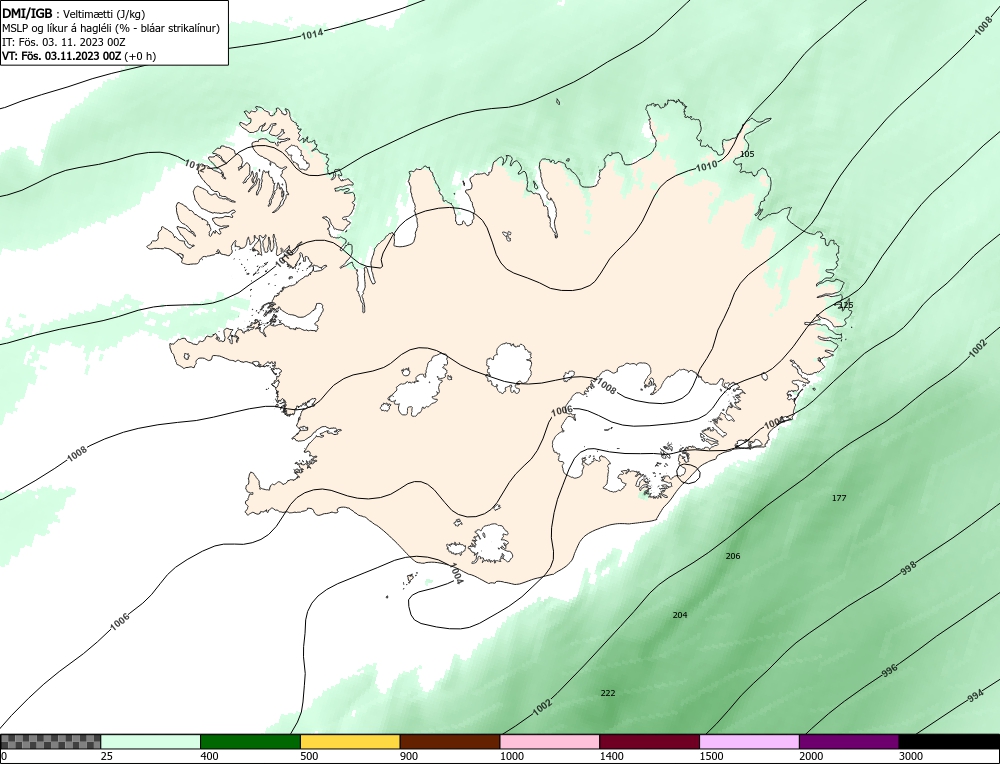Click the light green 25-400 legend swatch
The width and height of the screenshot is (1000, 764).
pos(151,741)
